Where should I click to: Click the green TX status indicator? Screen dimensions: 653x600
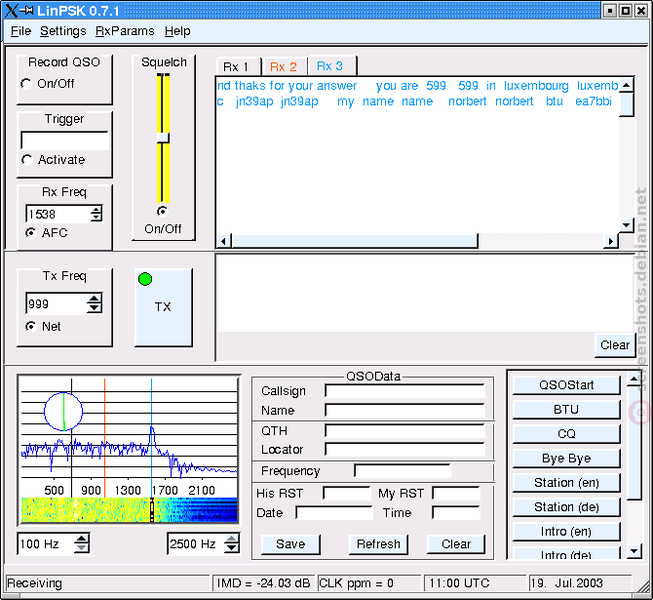pyautogui.click(x=145, y=279)
